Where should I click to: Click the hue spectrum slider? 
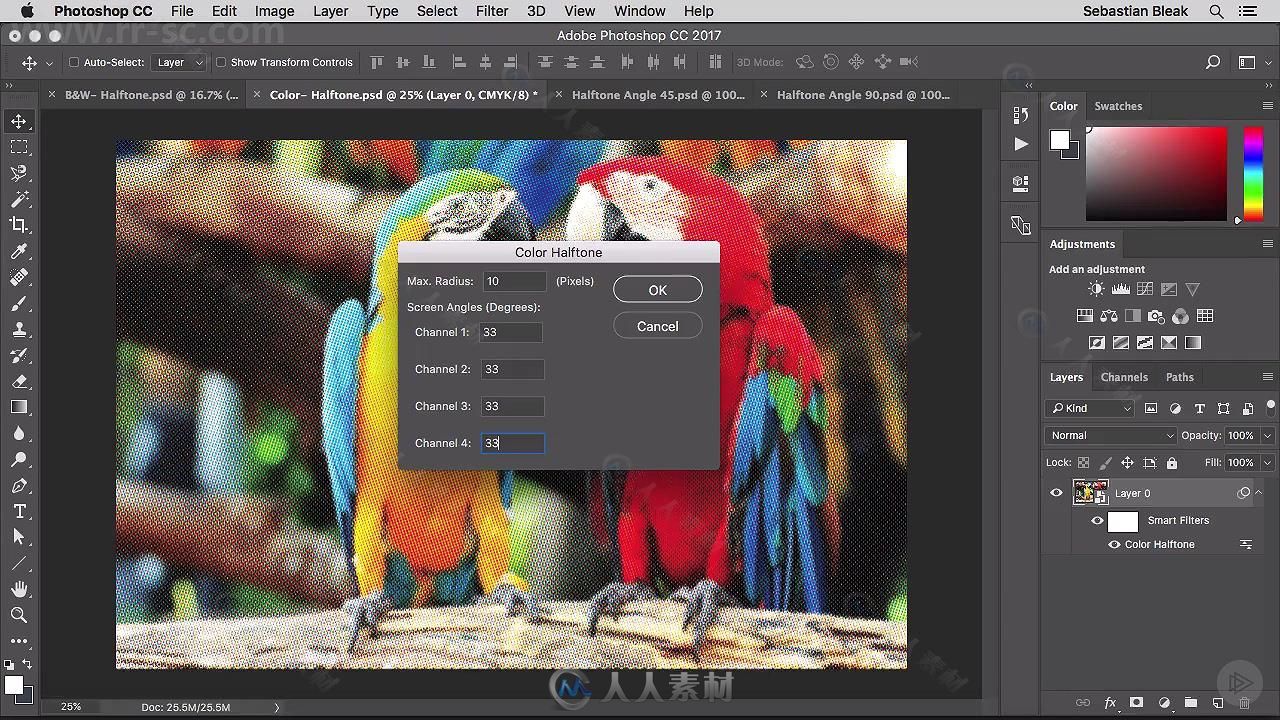pos(1253,173)
